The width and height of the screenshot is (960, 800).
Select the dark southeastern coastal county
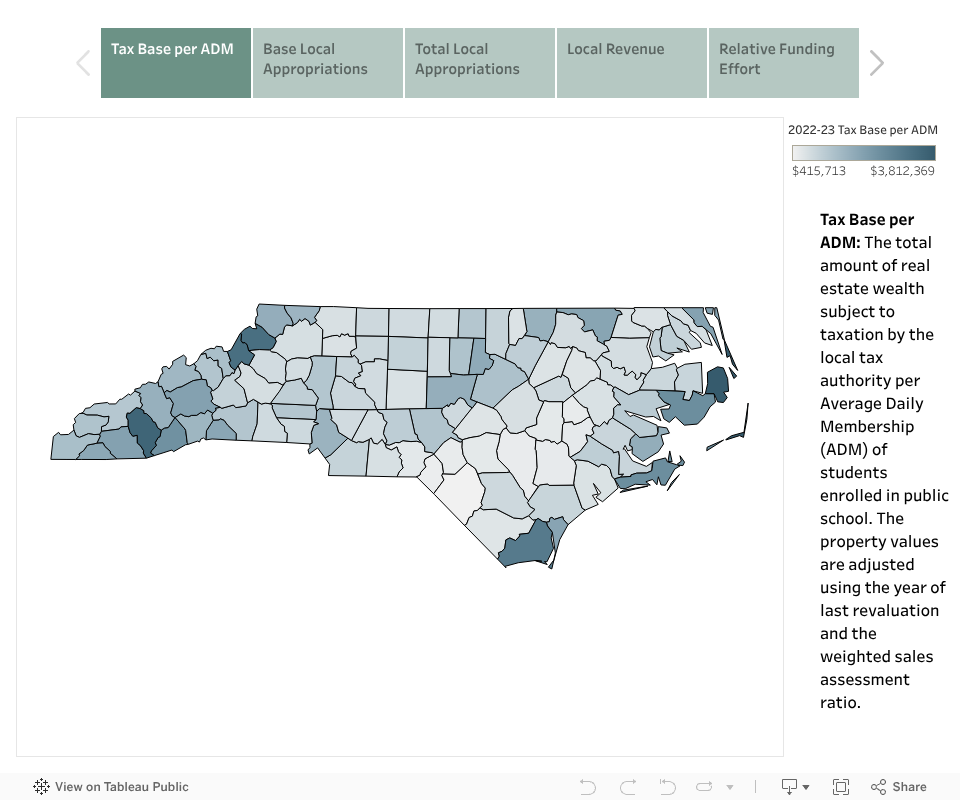point(527,545)
